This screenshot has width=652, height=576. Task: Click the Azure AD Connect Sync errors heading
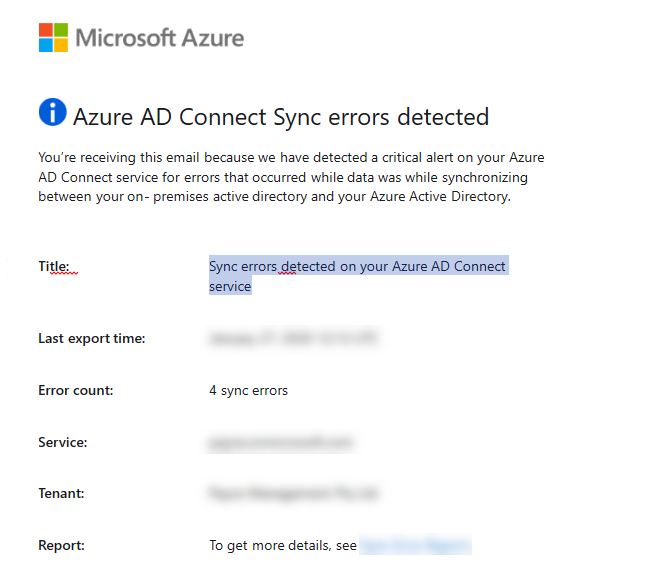pos(281,117)
